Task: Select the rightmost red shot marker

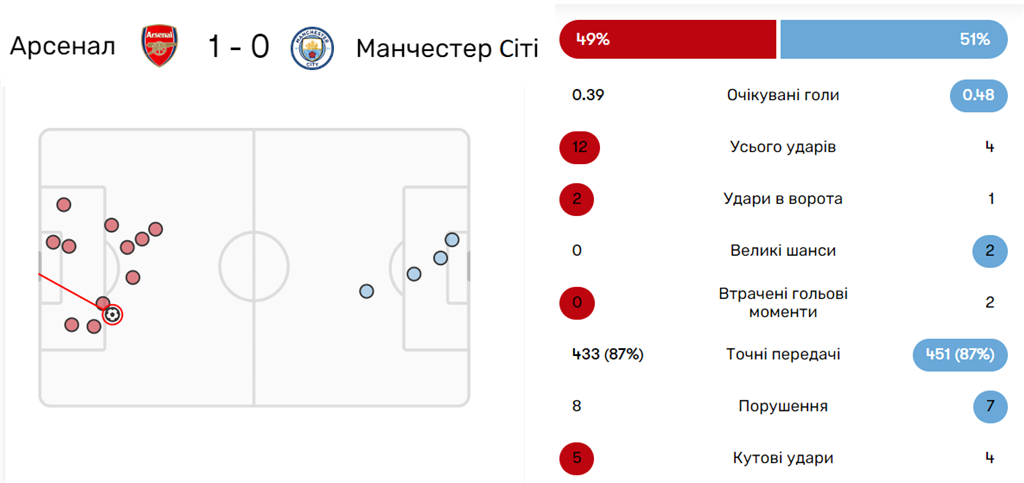Action: [155, 229]
